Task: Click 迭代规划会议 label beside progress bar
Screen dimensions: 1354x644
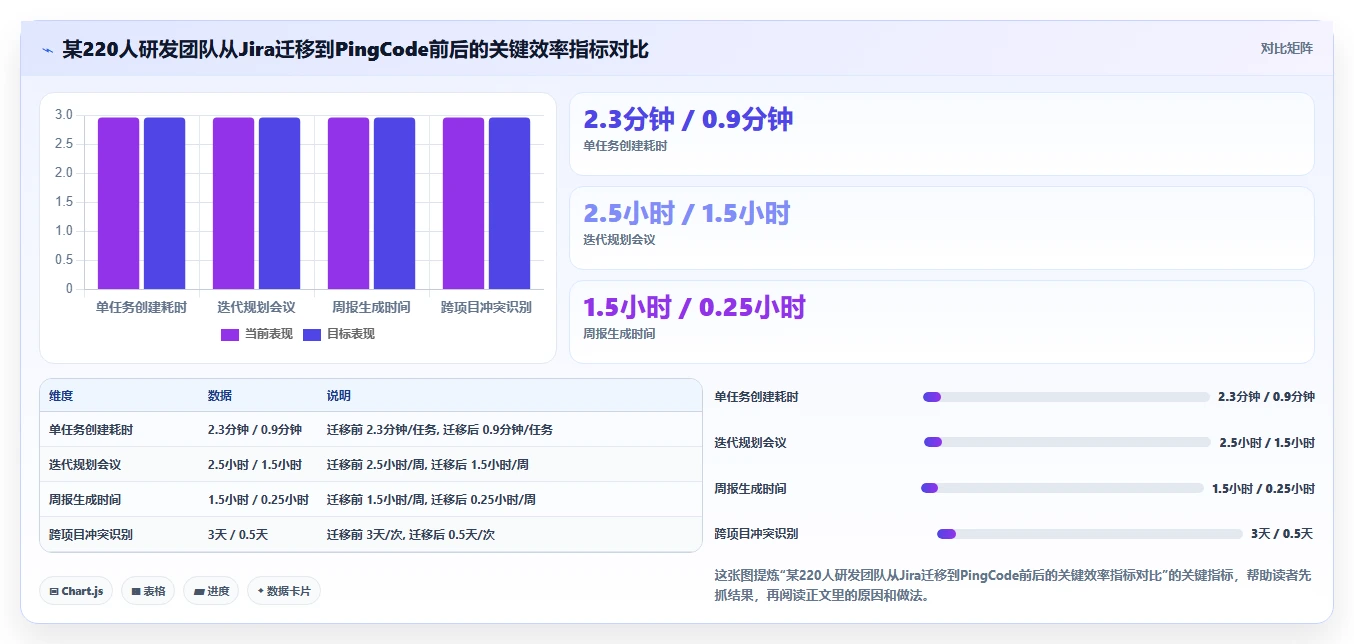Action: 750,443
